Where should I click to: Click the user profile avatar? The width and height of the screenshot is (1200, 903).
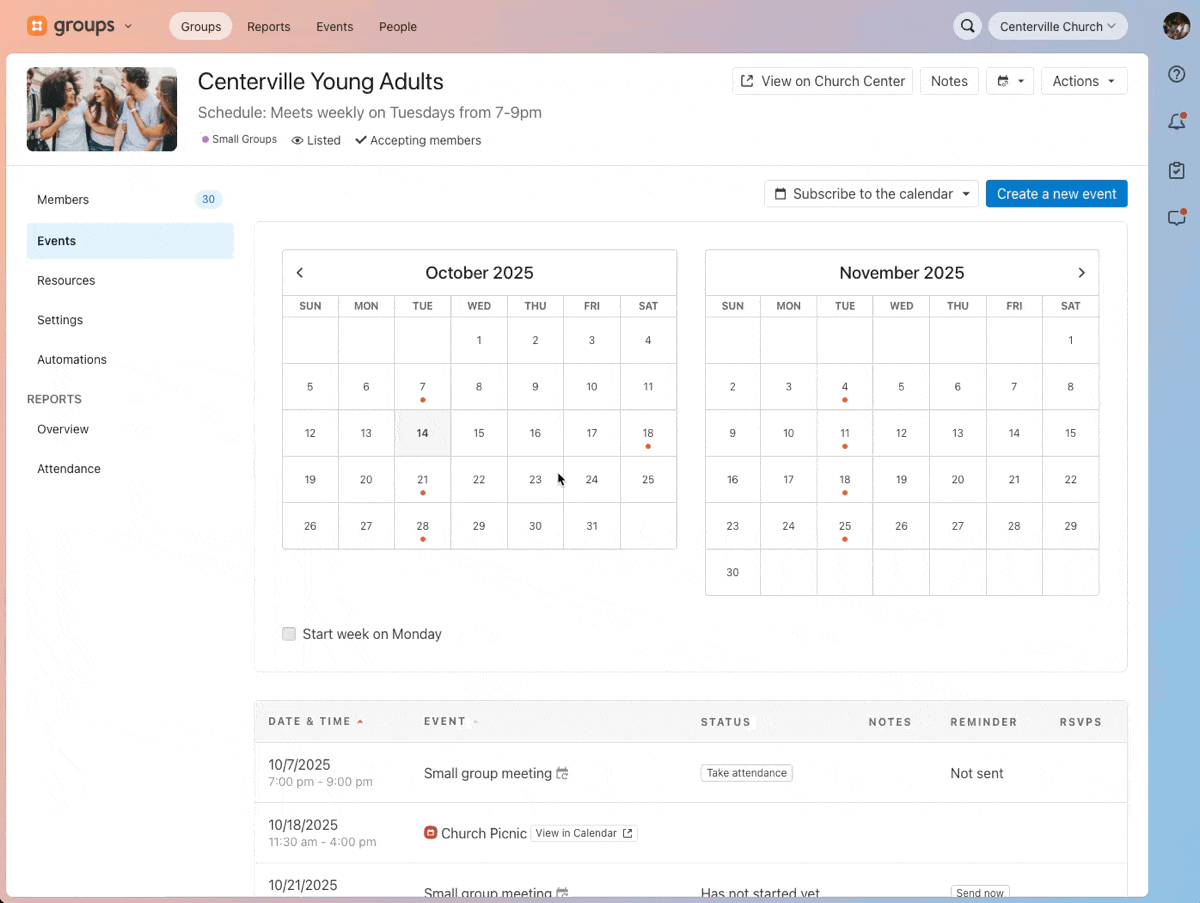point(1176,27)
